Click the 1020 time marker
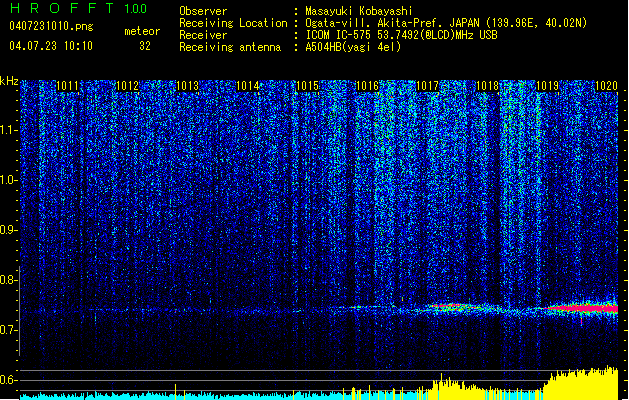 coord(606,86)
